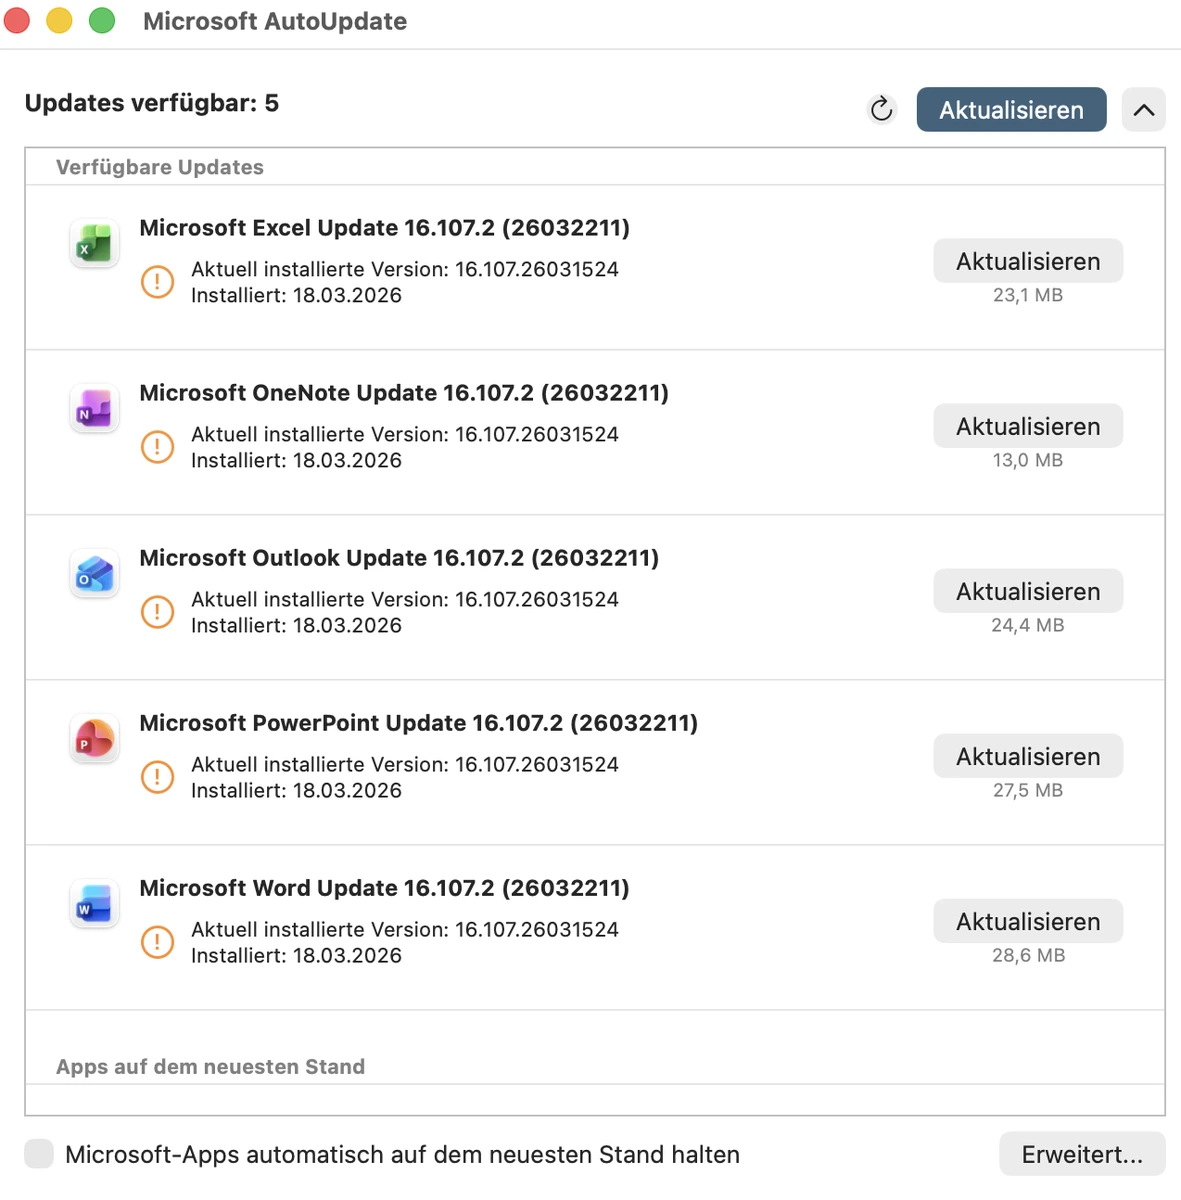The height and width of the screenshot is (1200, 1181).
Task: Click the Microsoft OneNote app icon
Action: 94,409
